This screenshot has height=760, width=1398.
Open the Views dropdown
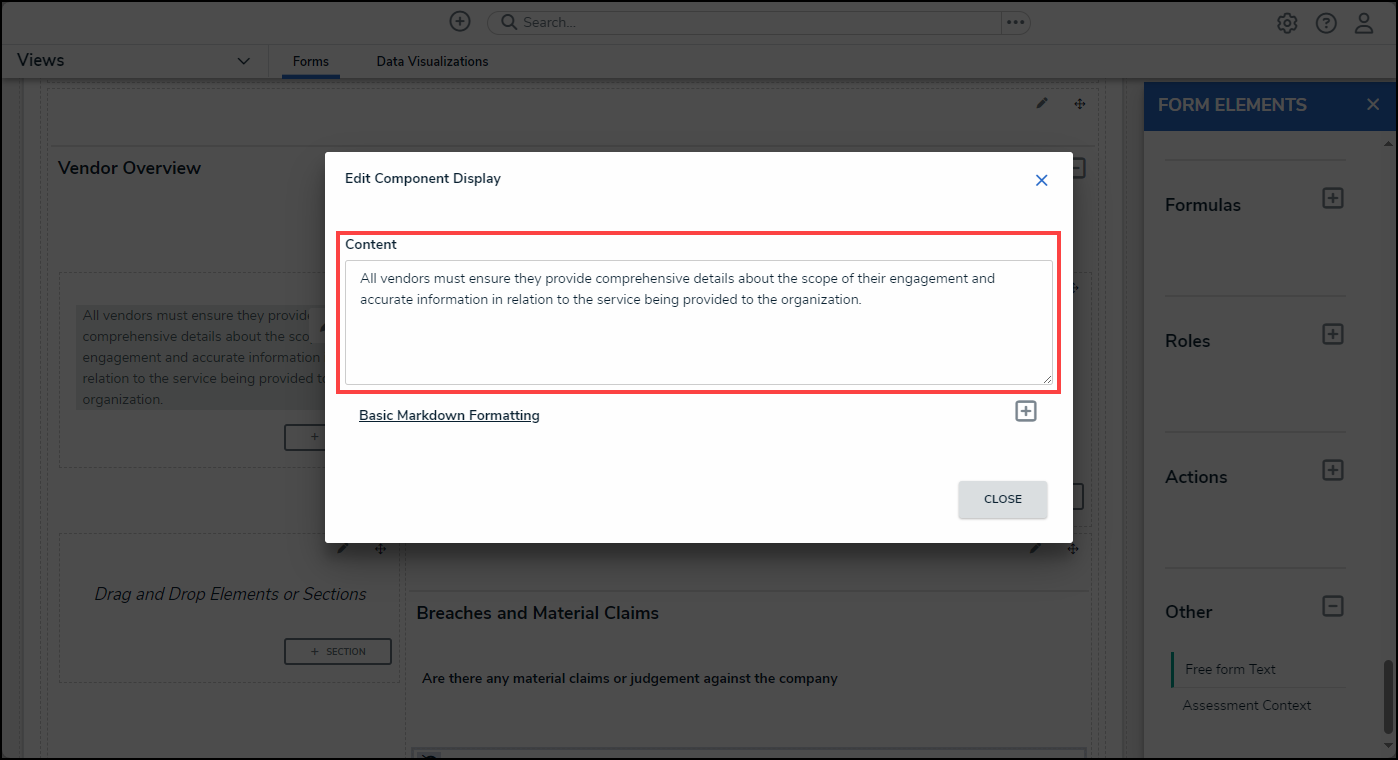(244, 61)
